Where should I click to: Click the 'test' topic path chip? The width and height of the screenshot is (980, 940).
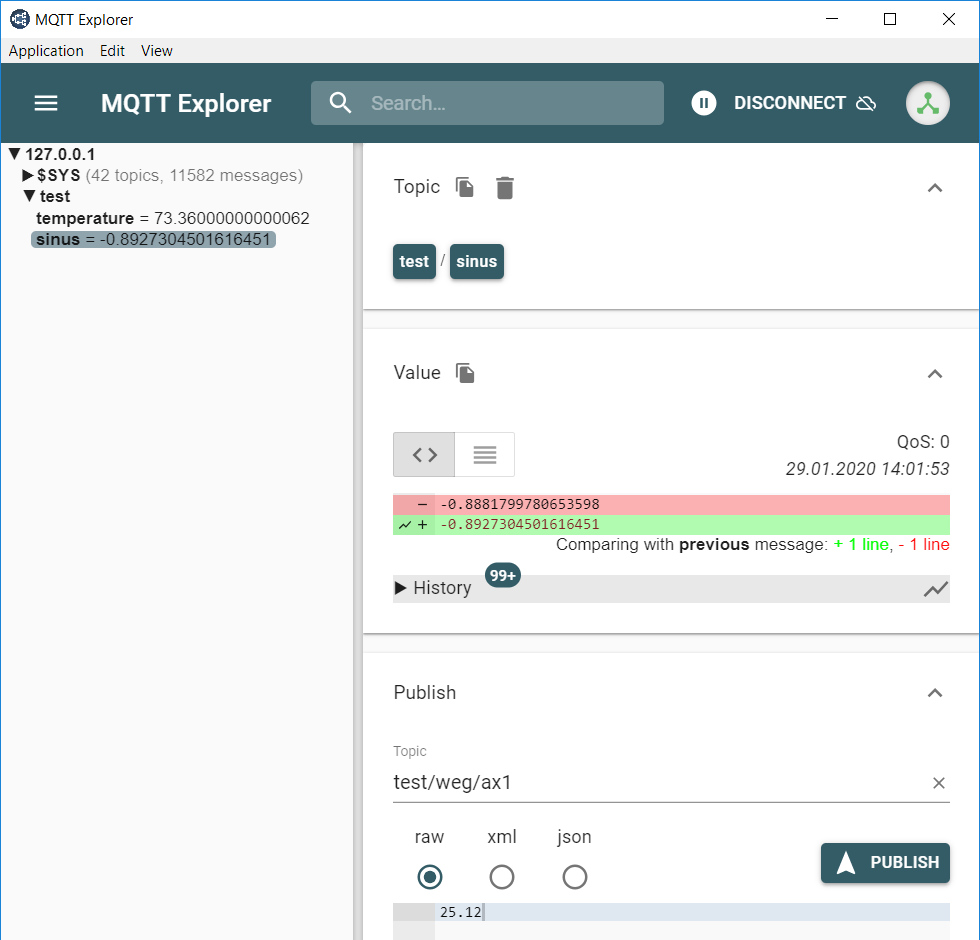coord(414,261)
